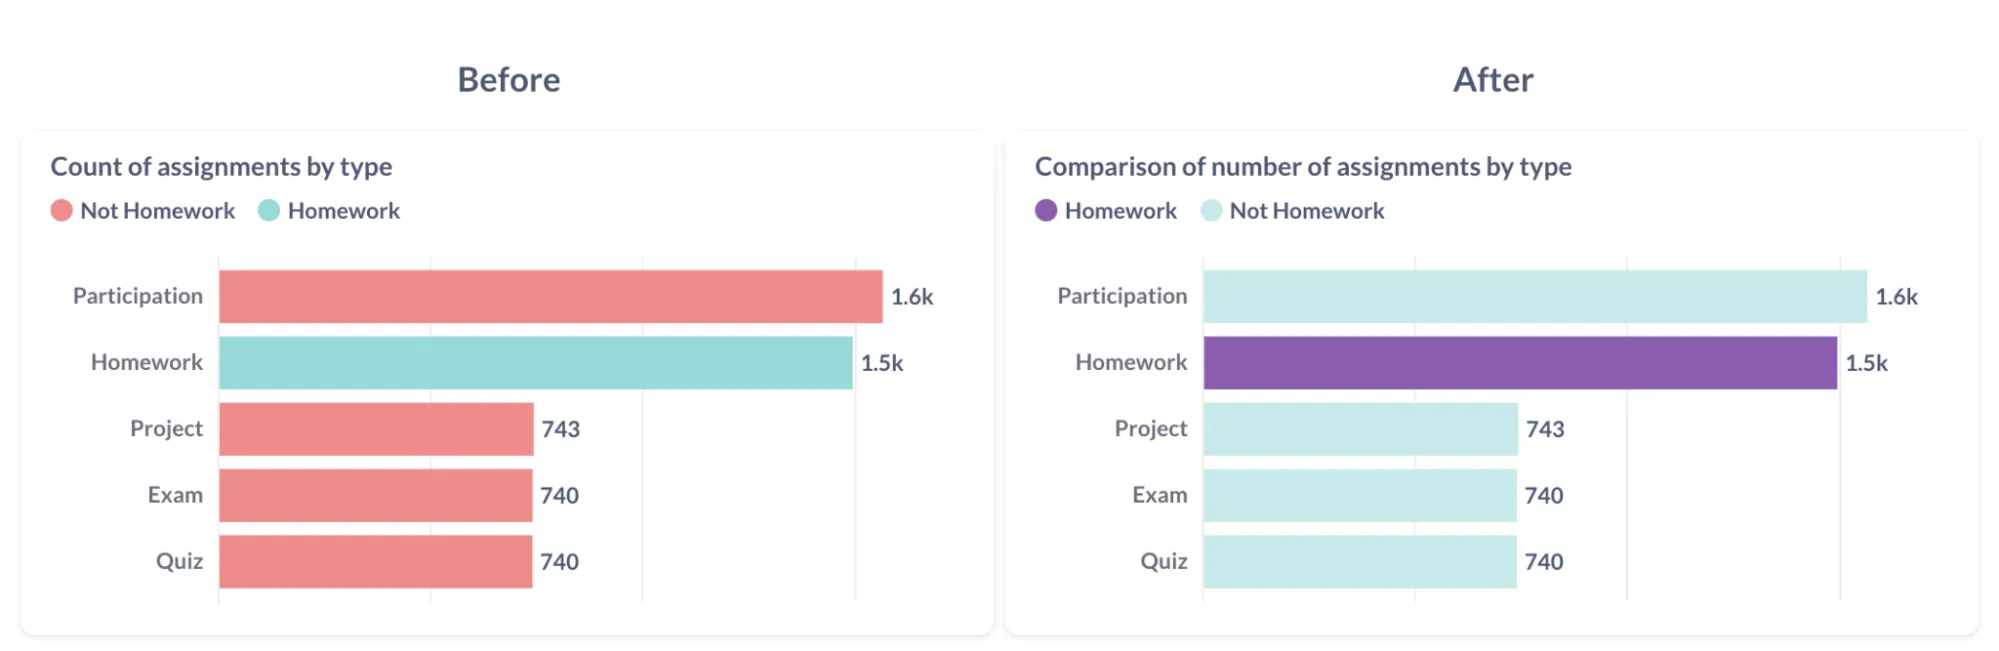Click the red Exam bar in Before chart
Image resolution: width=1999 pixels, height=651 pixels.
pos(375,495)
